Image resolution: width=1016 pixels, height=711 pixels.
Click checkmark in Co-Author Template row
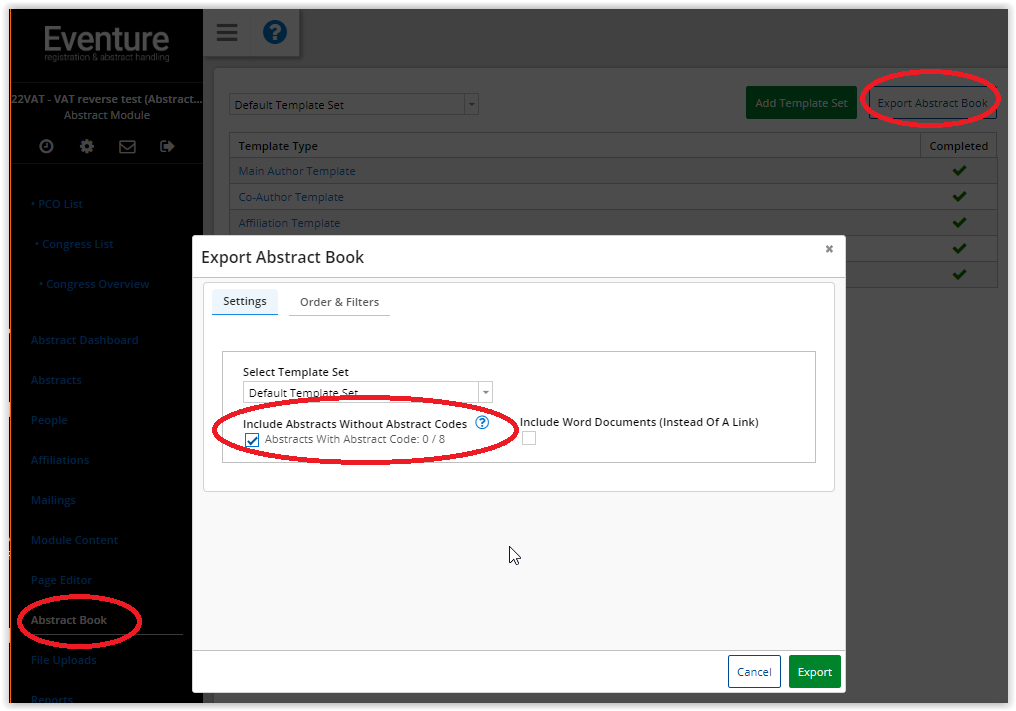[959, 196]
